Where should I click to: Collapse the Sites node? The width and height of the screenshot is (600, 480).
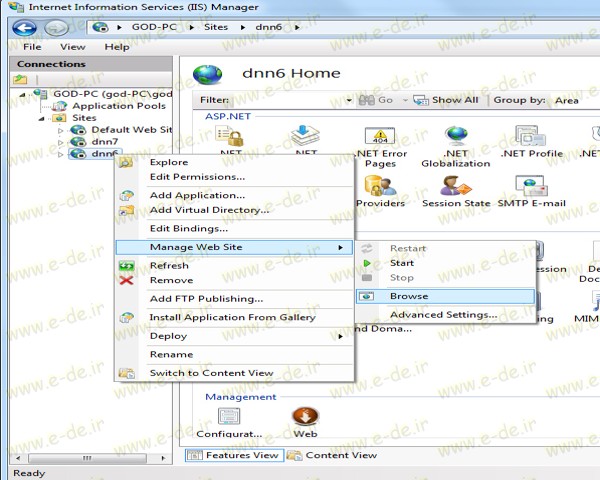[41, 119]
